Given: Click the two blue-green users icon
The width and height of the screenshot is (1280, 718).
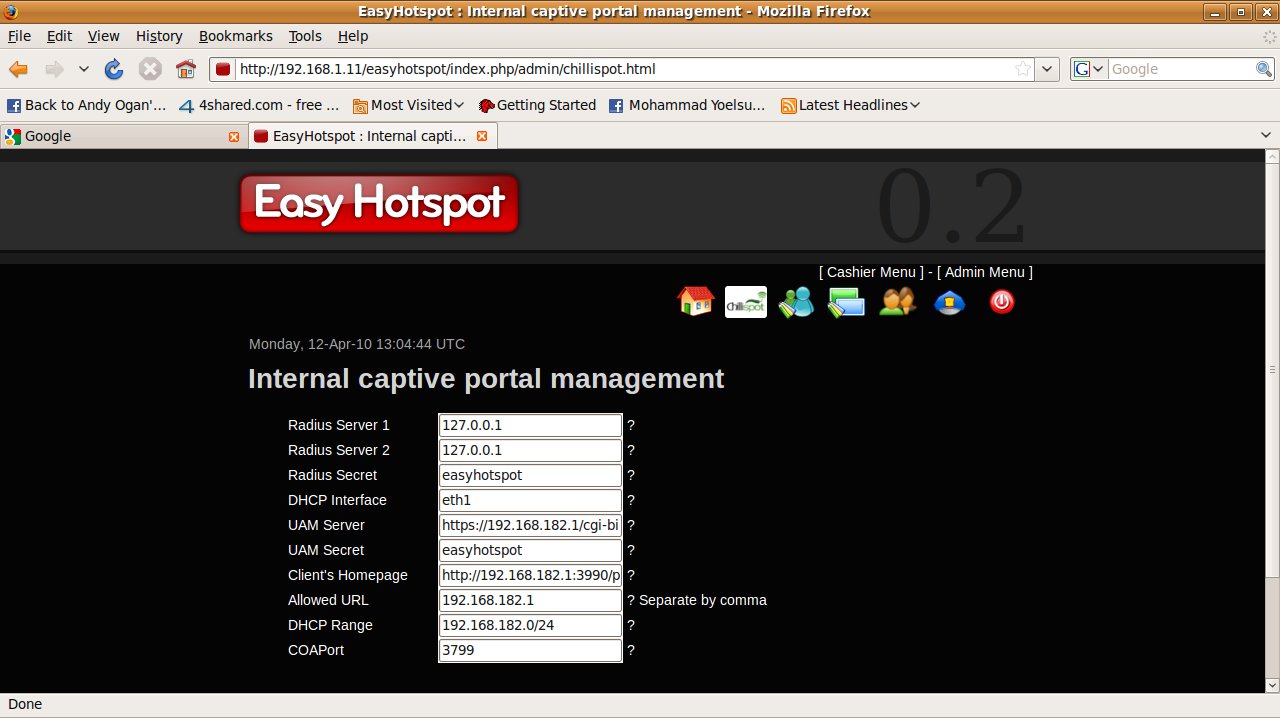Looking at the screenshot, I should click(797, 302).
